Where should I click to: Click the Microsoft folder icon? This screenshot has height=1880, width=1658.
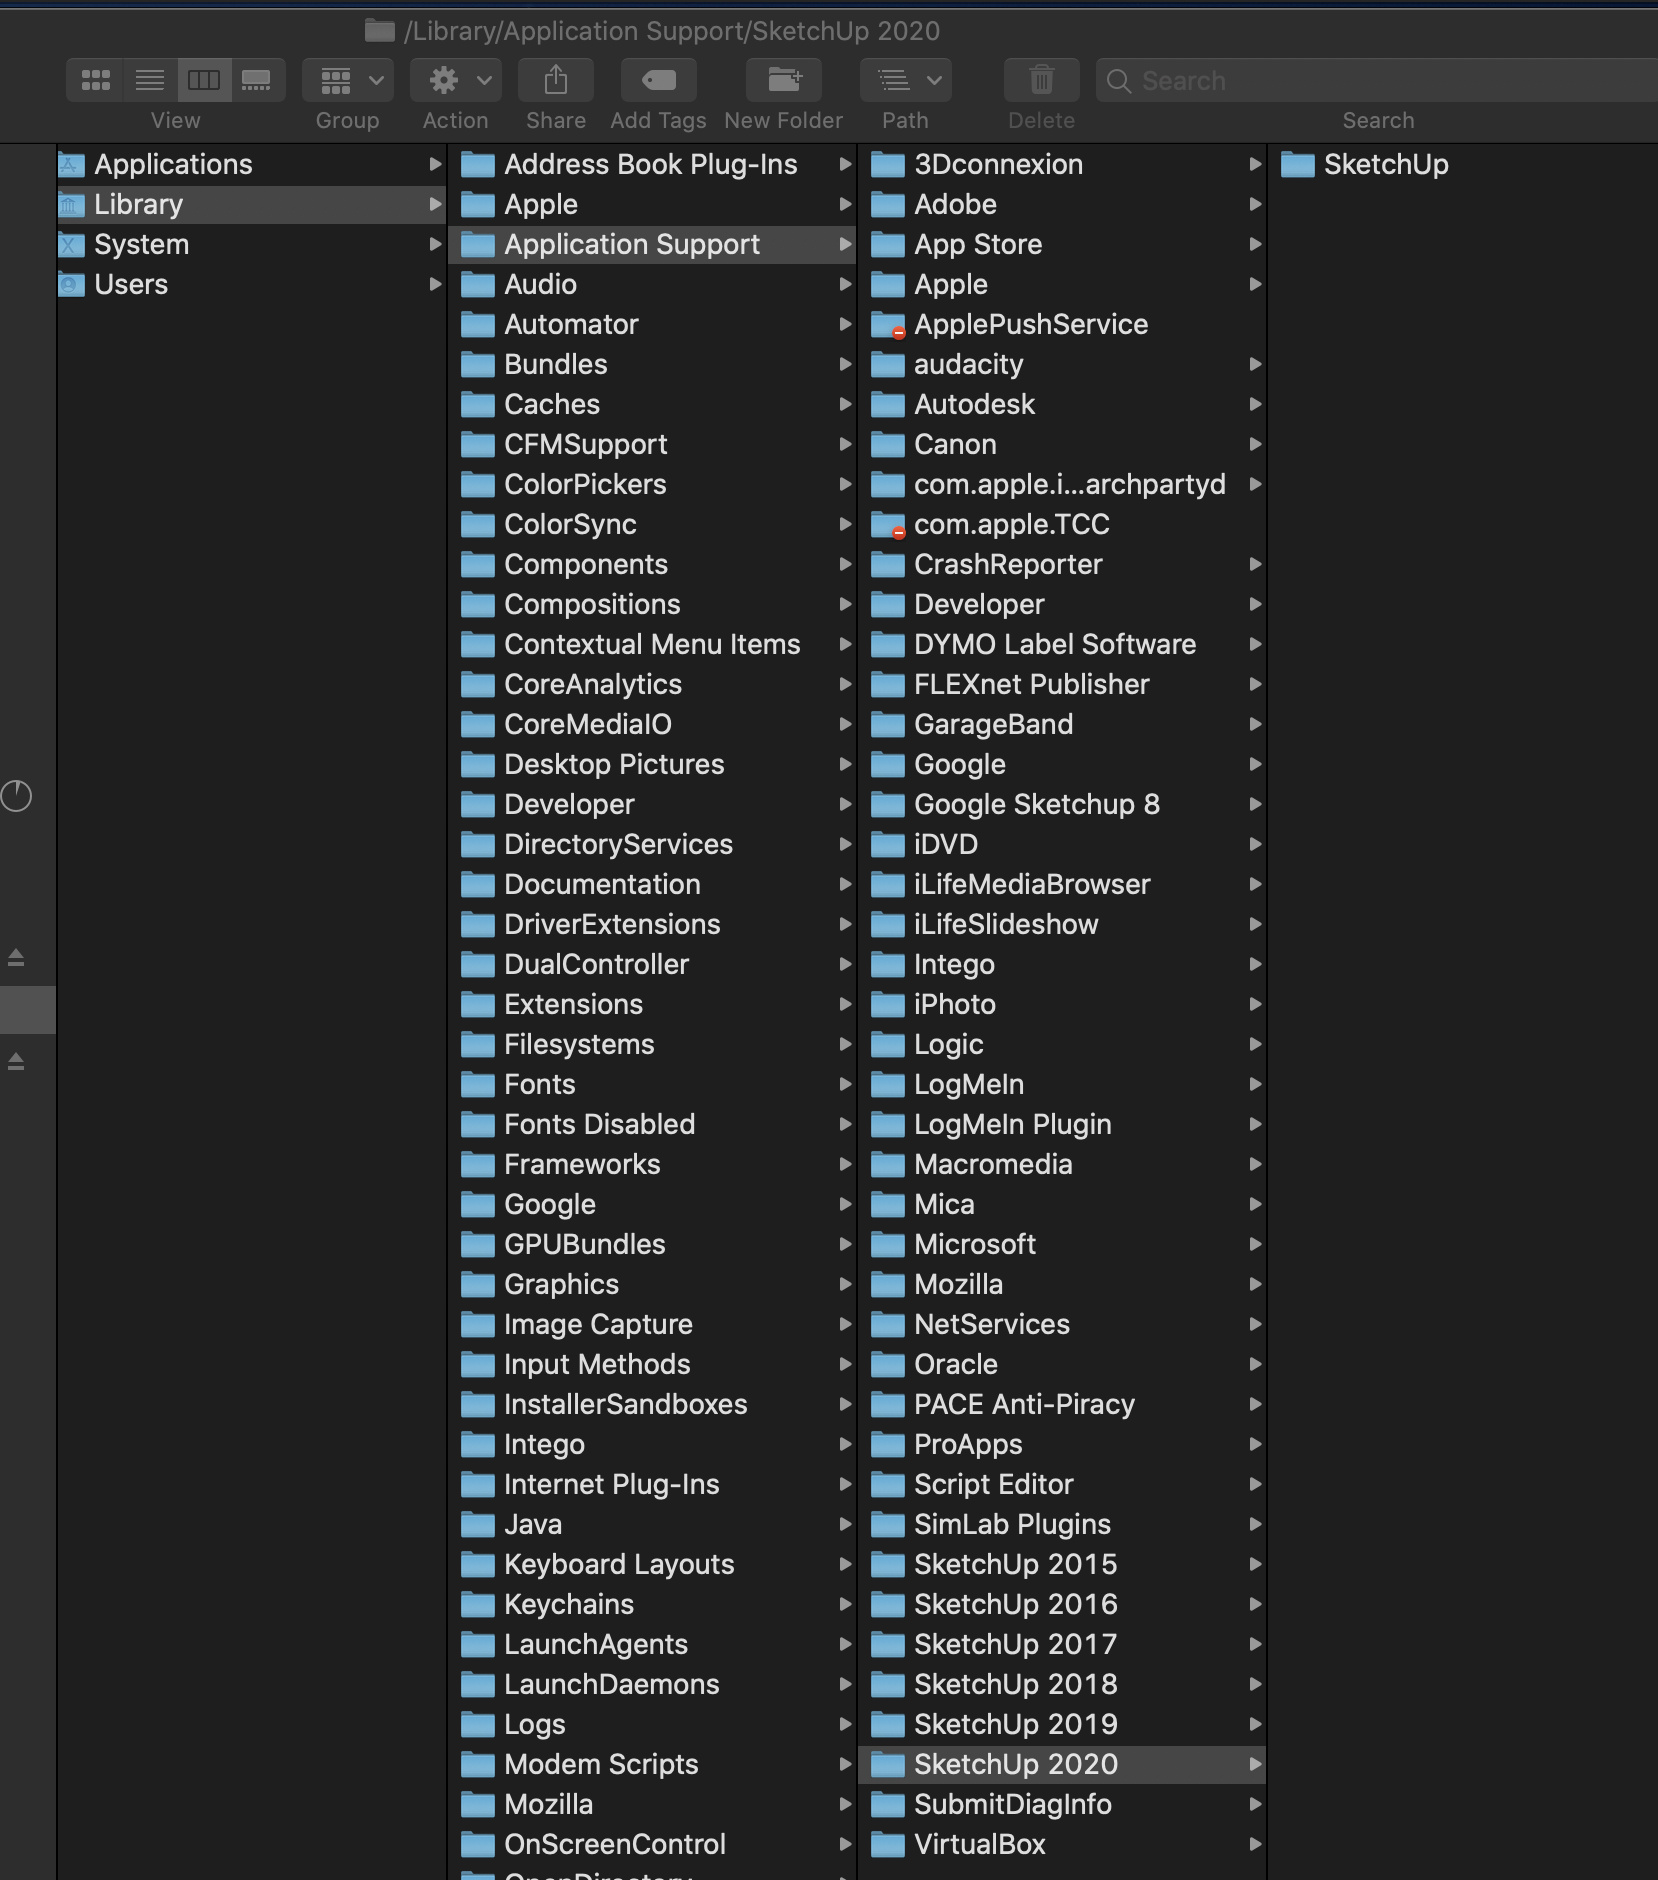888,1245
